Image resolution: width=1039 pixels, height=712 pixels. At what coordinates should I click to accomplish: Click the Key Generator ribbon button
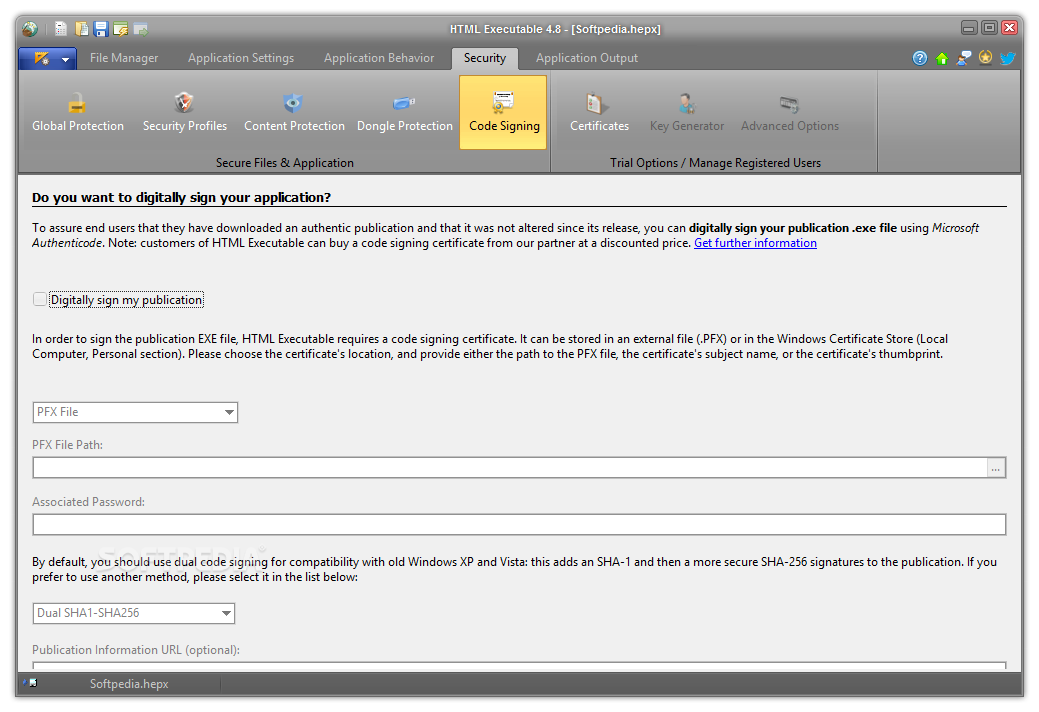[x=686, y=113]
